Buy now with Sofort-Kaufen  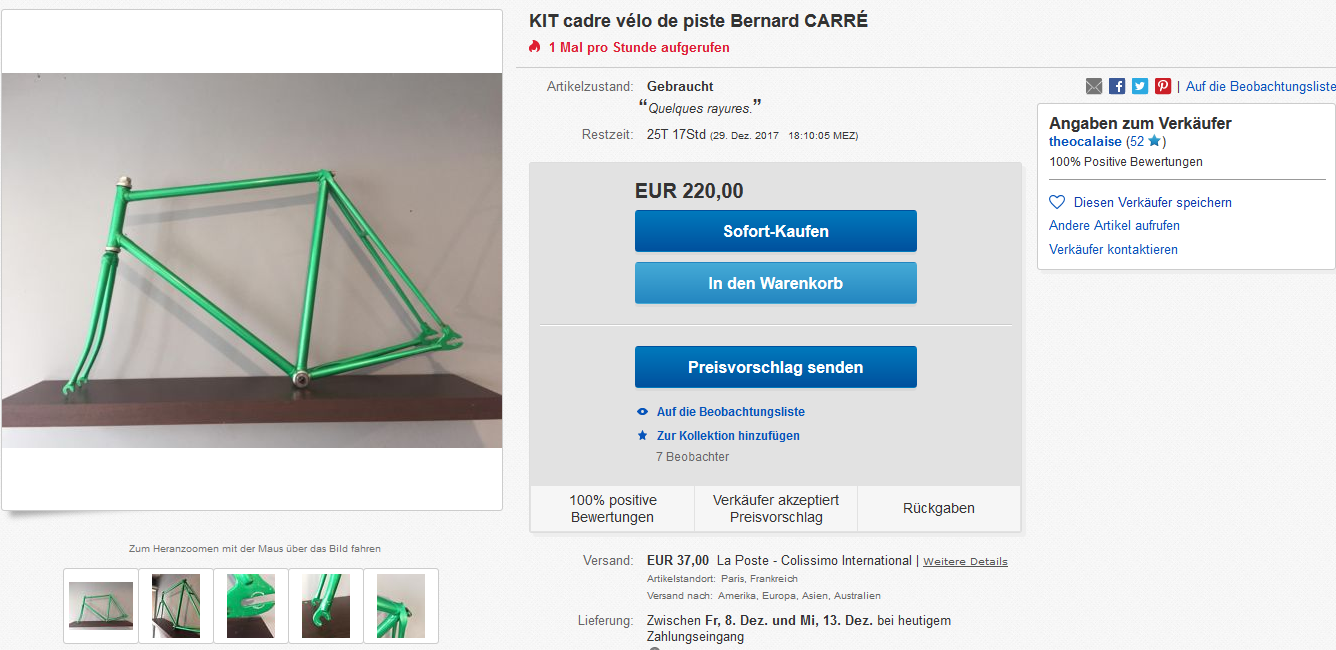point(775,231)
